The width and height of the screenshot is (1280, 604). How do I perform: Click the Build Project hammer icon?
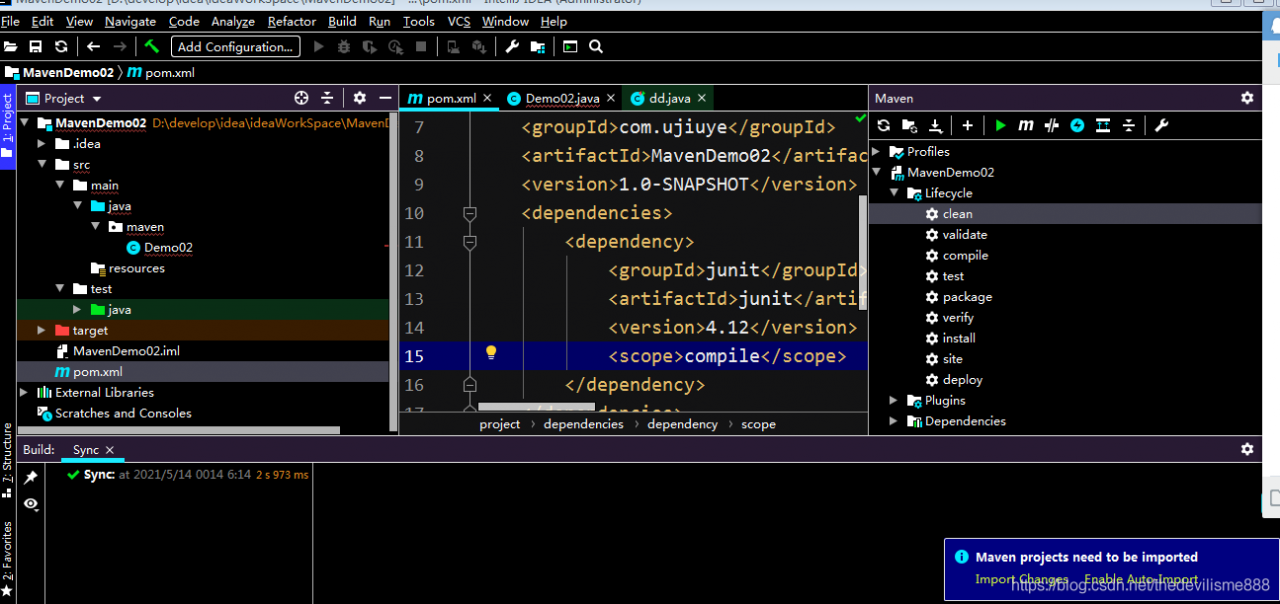coord(152,46)
